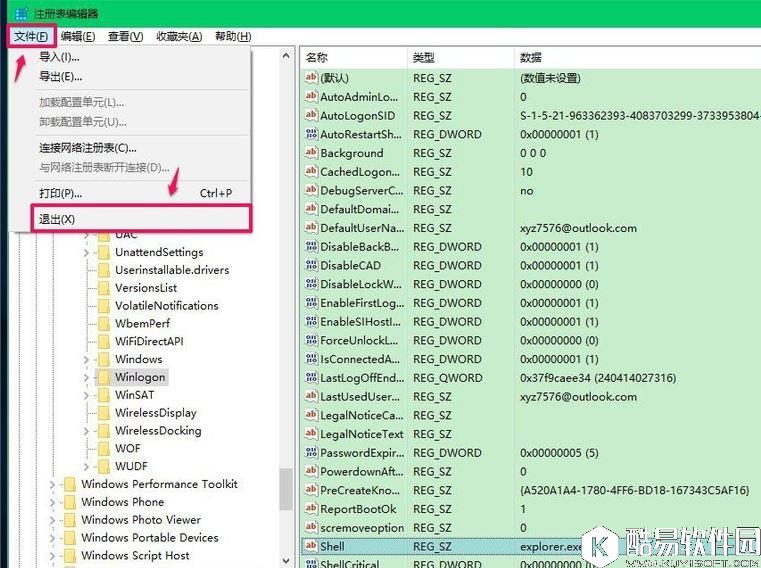Viewport: 761px width, 568px height.
Task: Click the VersionsList folder icon
Action: click(103, 288)
